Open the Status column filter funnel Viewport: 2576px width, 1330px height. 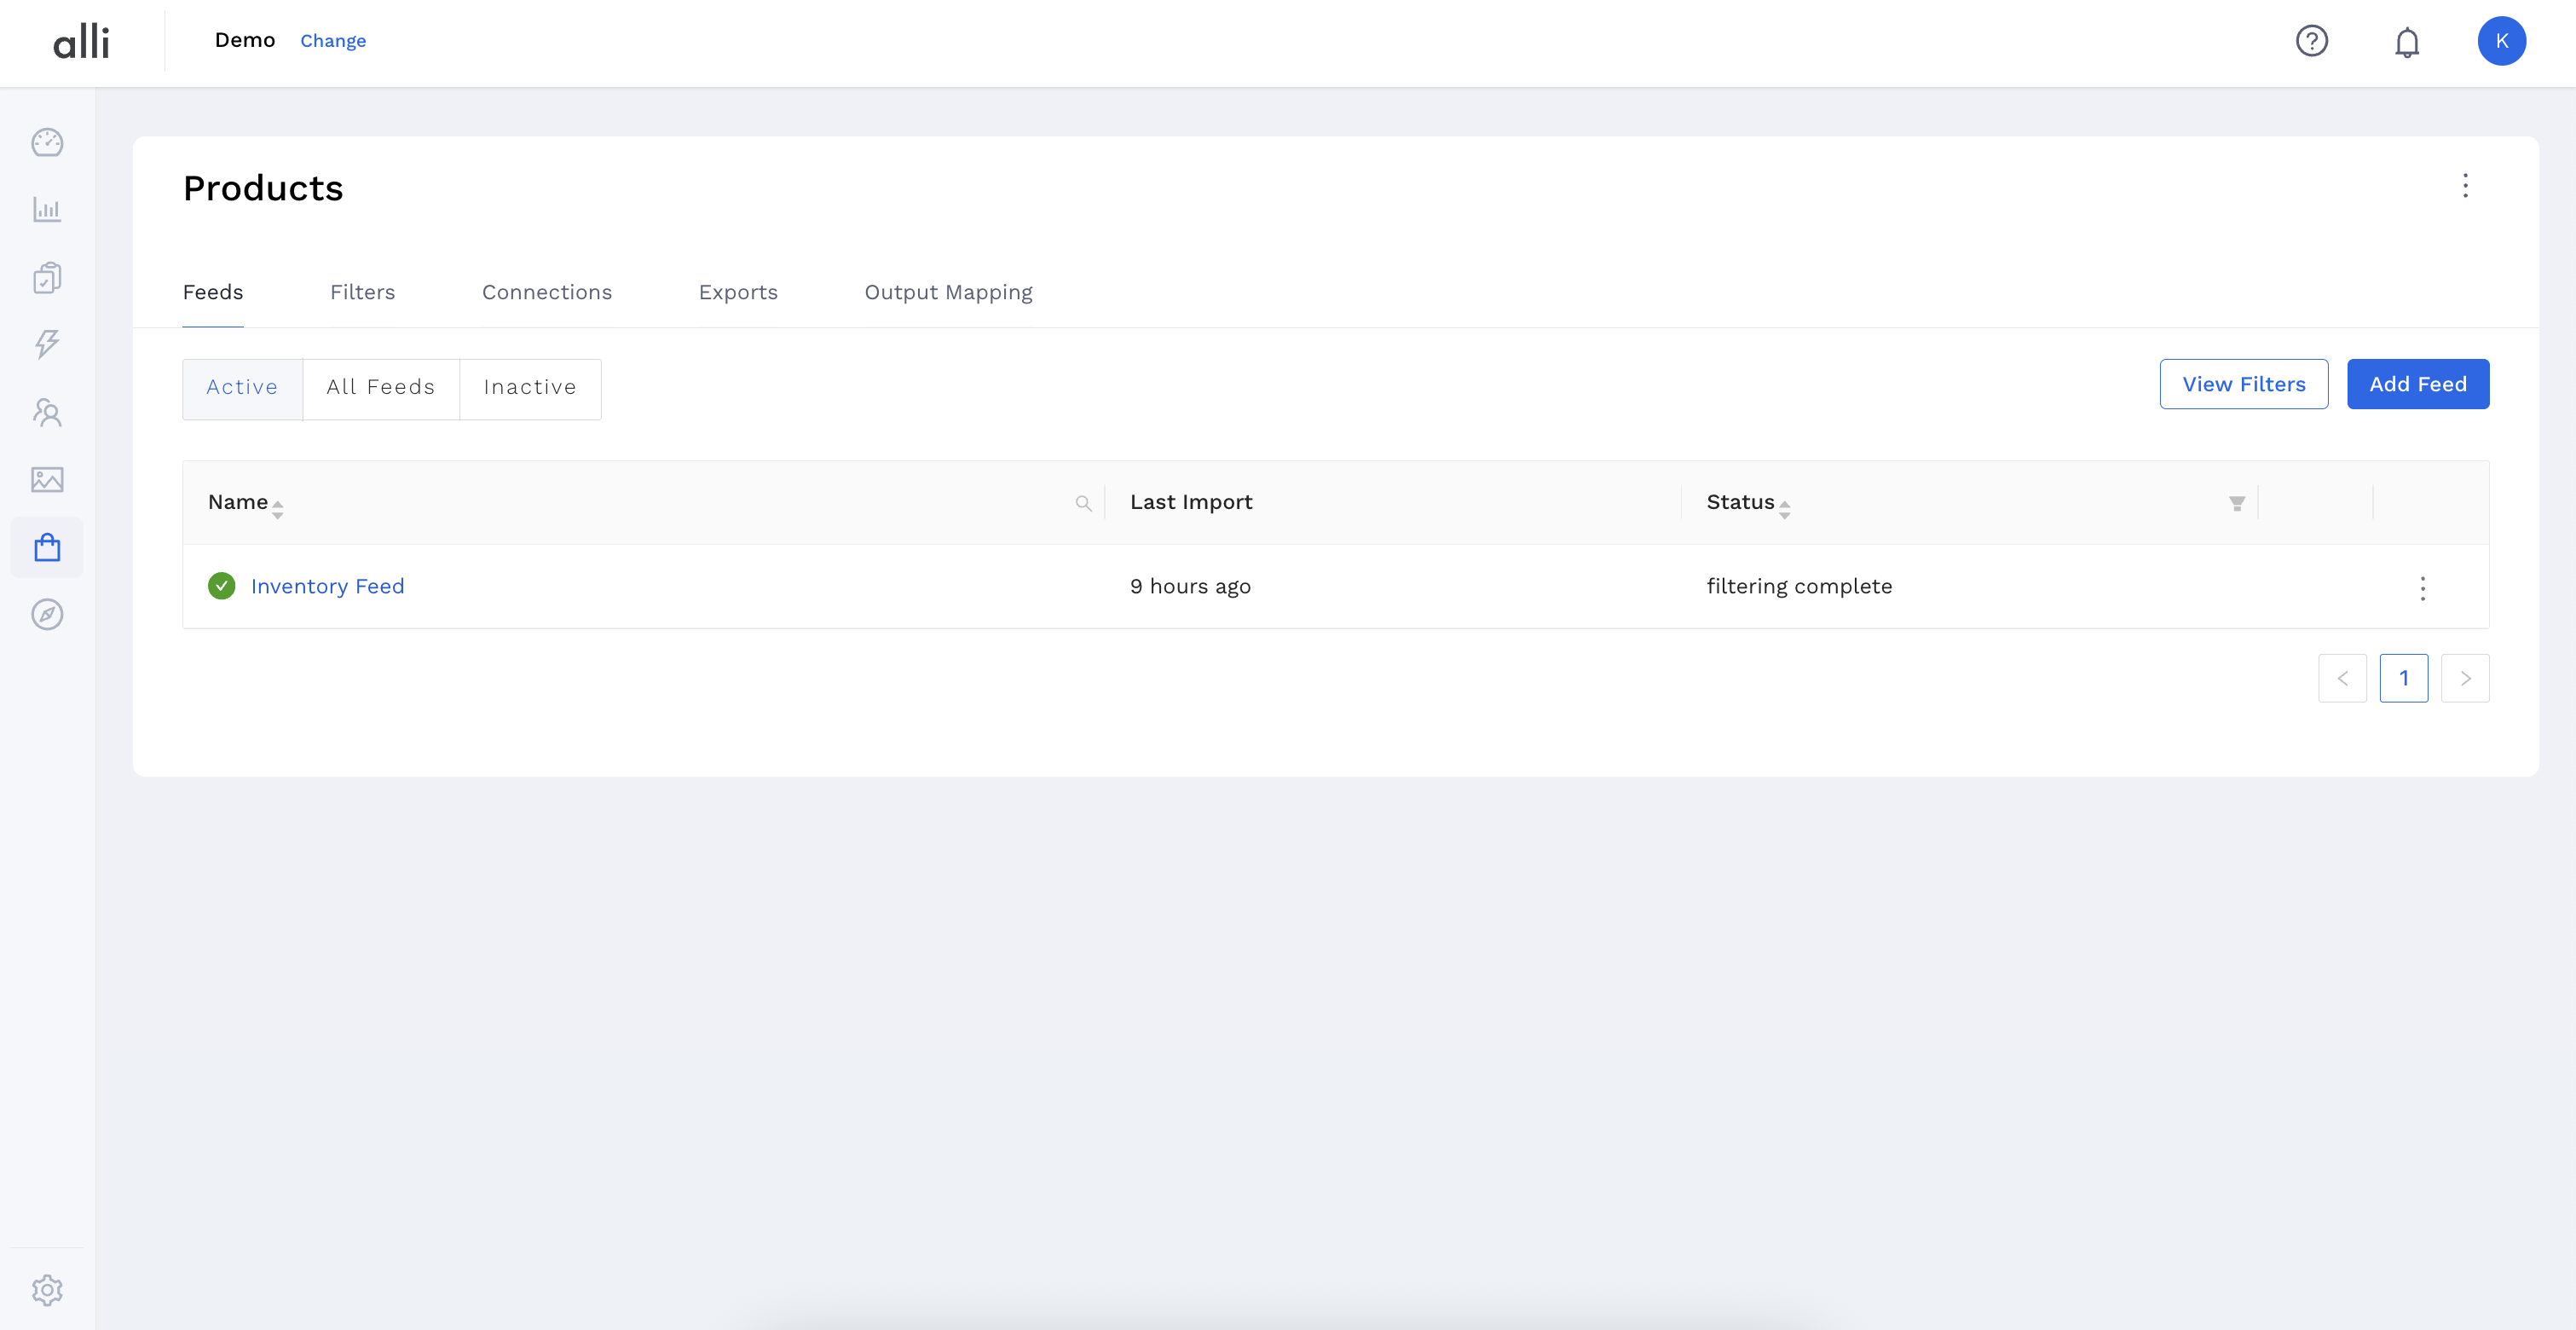(2237, 503)
